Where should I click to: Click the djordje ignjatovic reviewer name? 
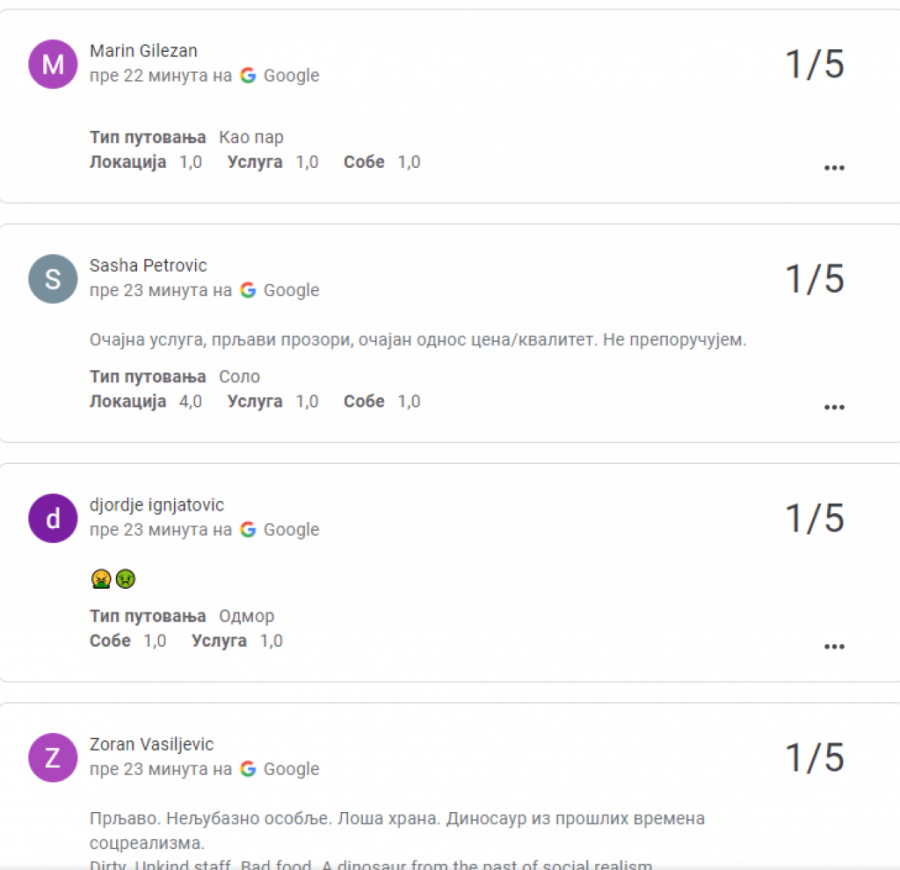pyautogui.click(x=157, y=505)
